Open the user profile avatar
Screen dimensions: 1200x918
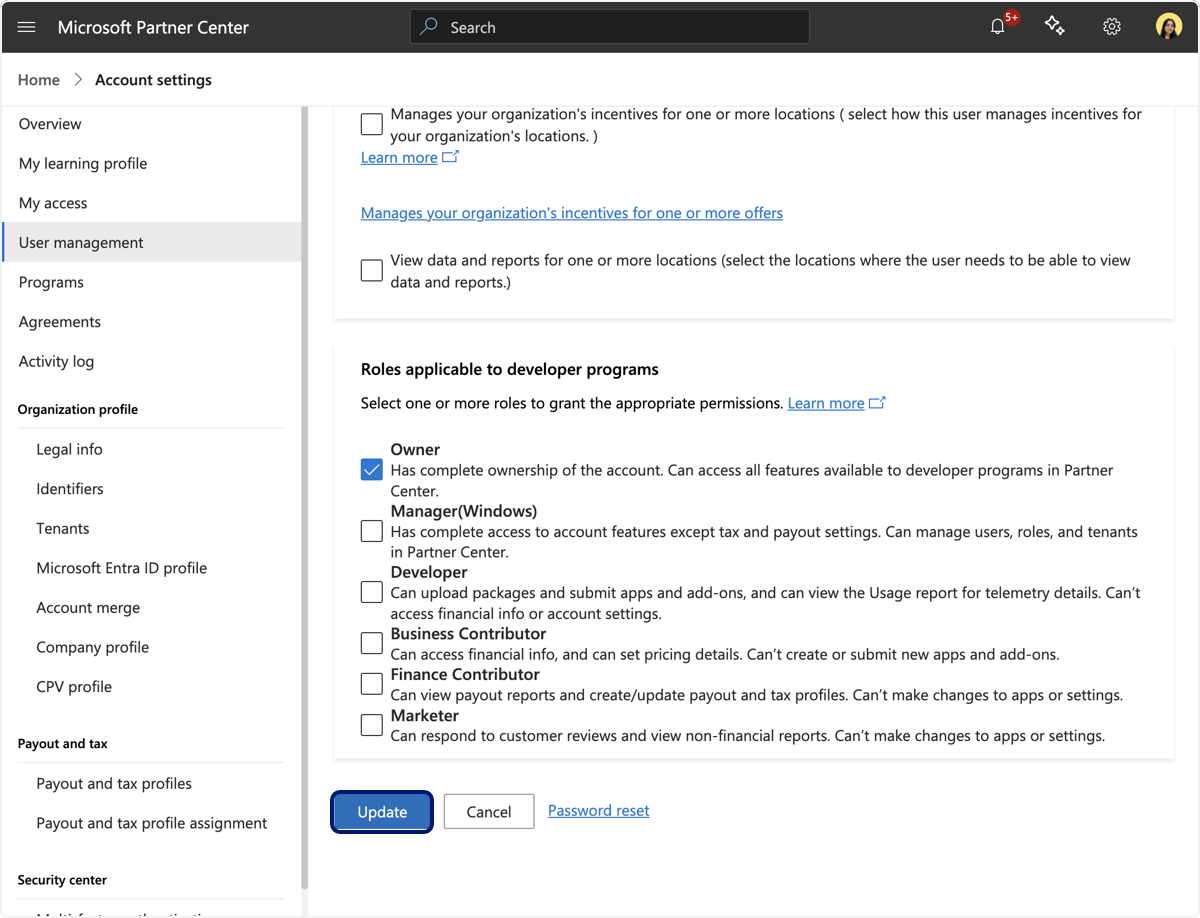click(1169, 27)
